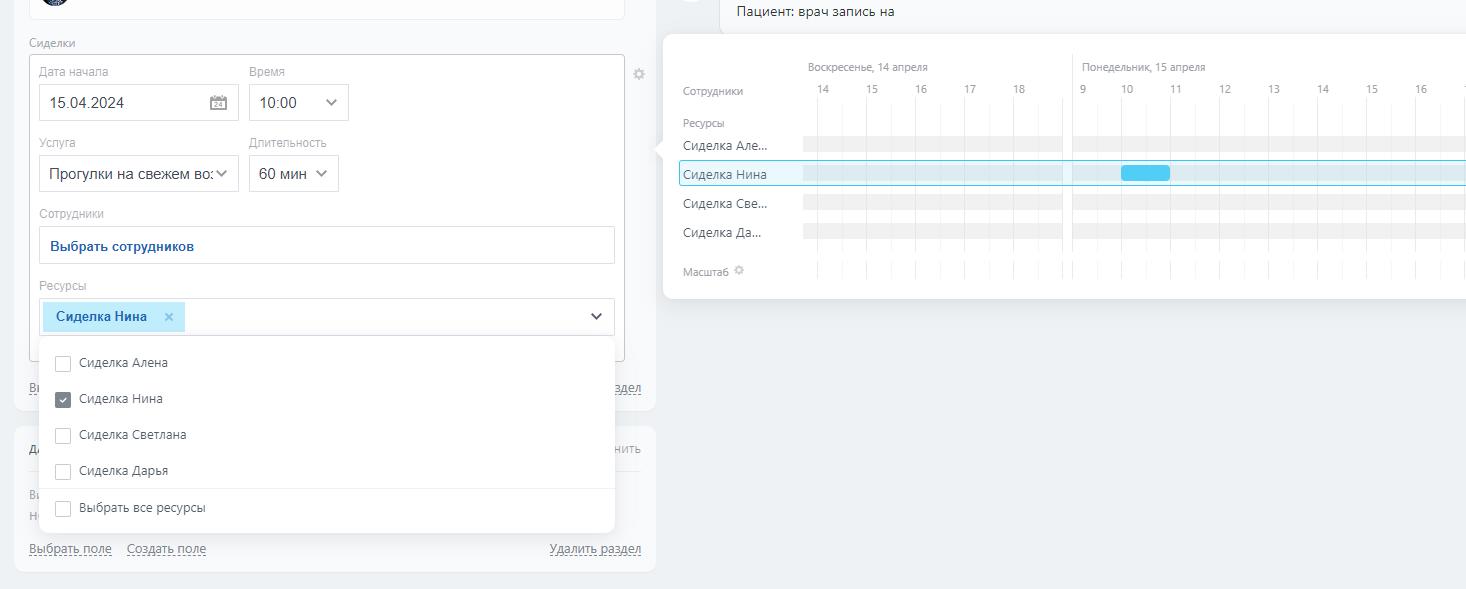
Task: Click Выбрать сотрудников link
Action: pos(122,246)
